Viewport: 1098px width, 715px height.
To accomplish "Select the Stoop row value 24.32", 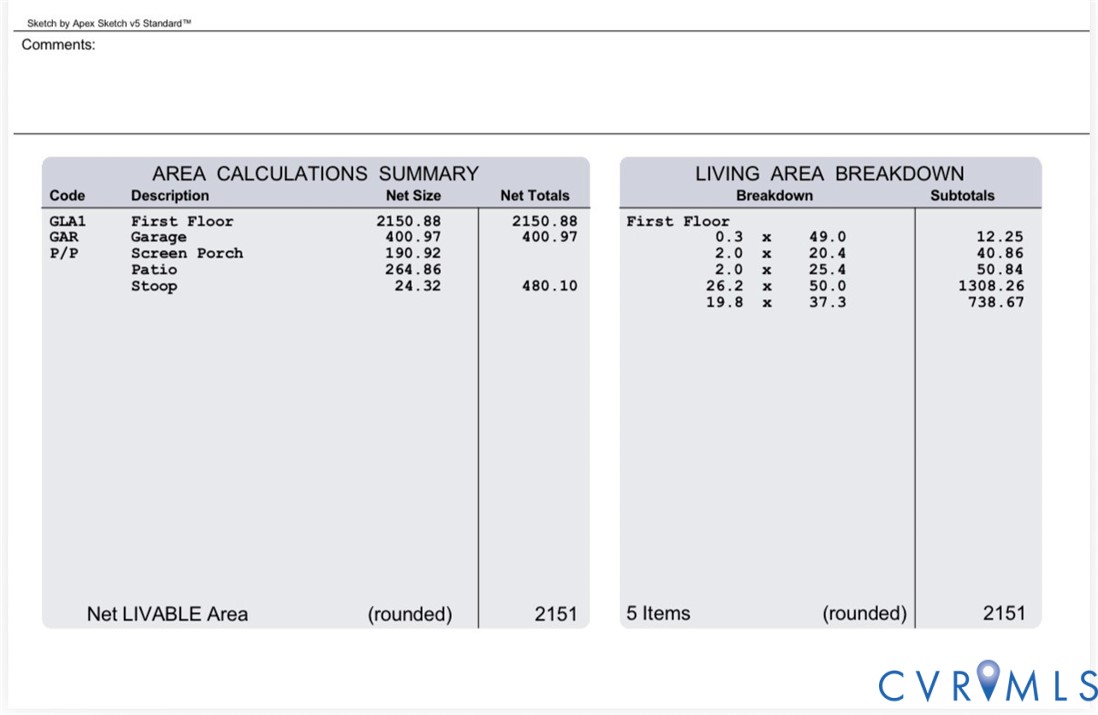I will click(x=417, y=286).
